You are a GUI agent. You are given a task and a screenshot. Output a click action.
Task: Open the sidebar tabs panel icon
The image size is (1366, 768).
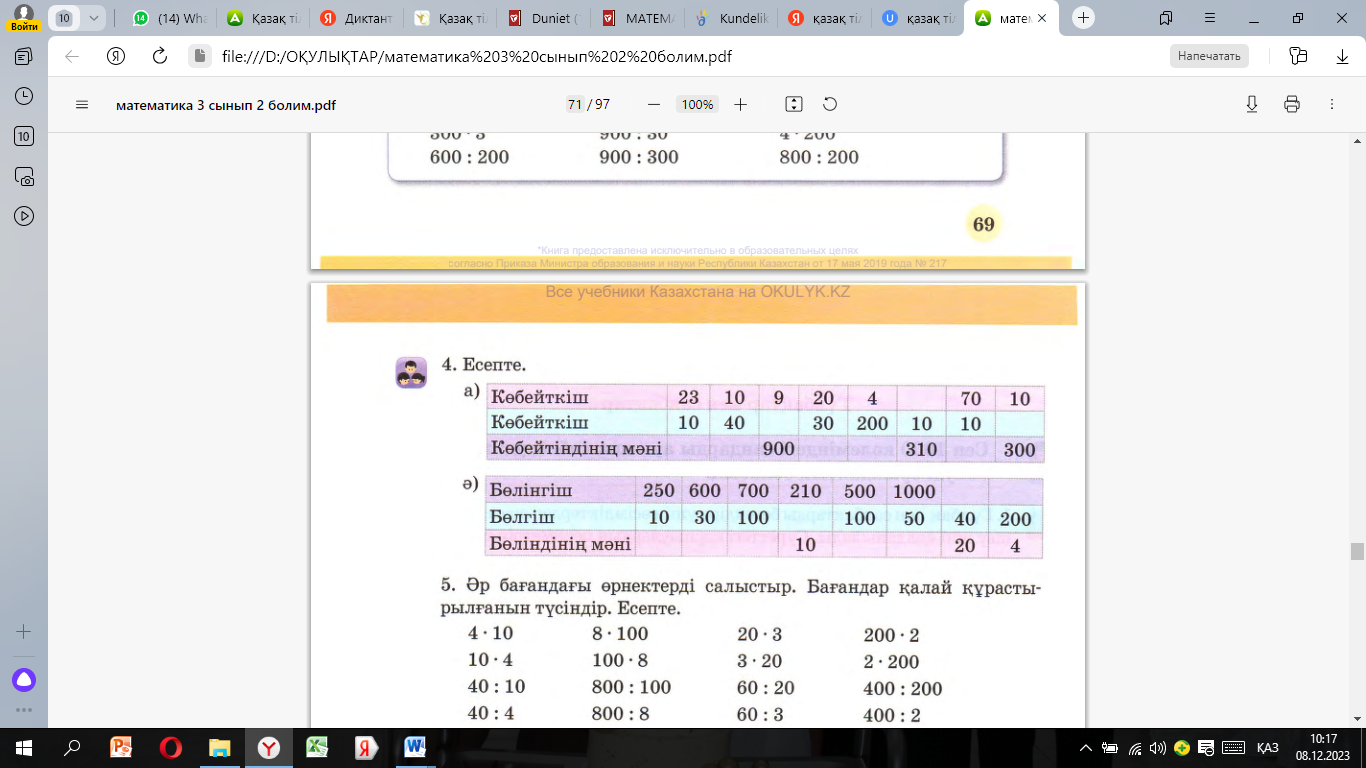(24, 56)
